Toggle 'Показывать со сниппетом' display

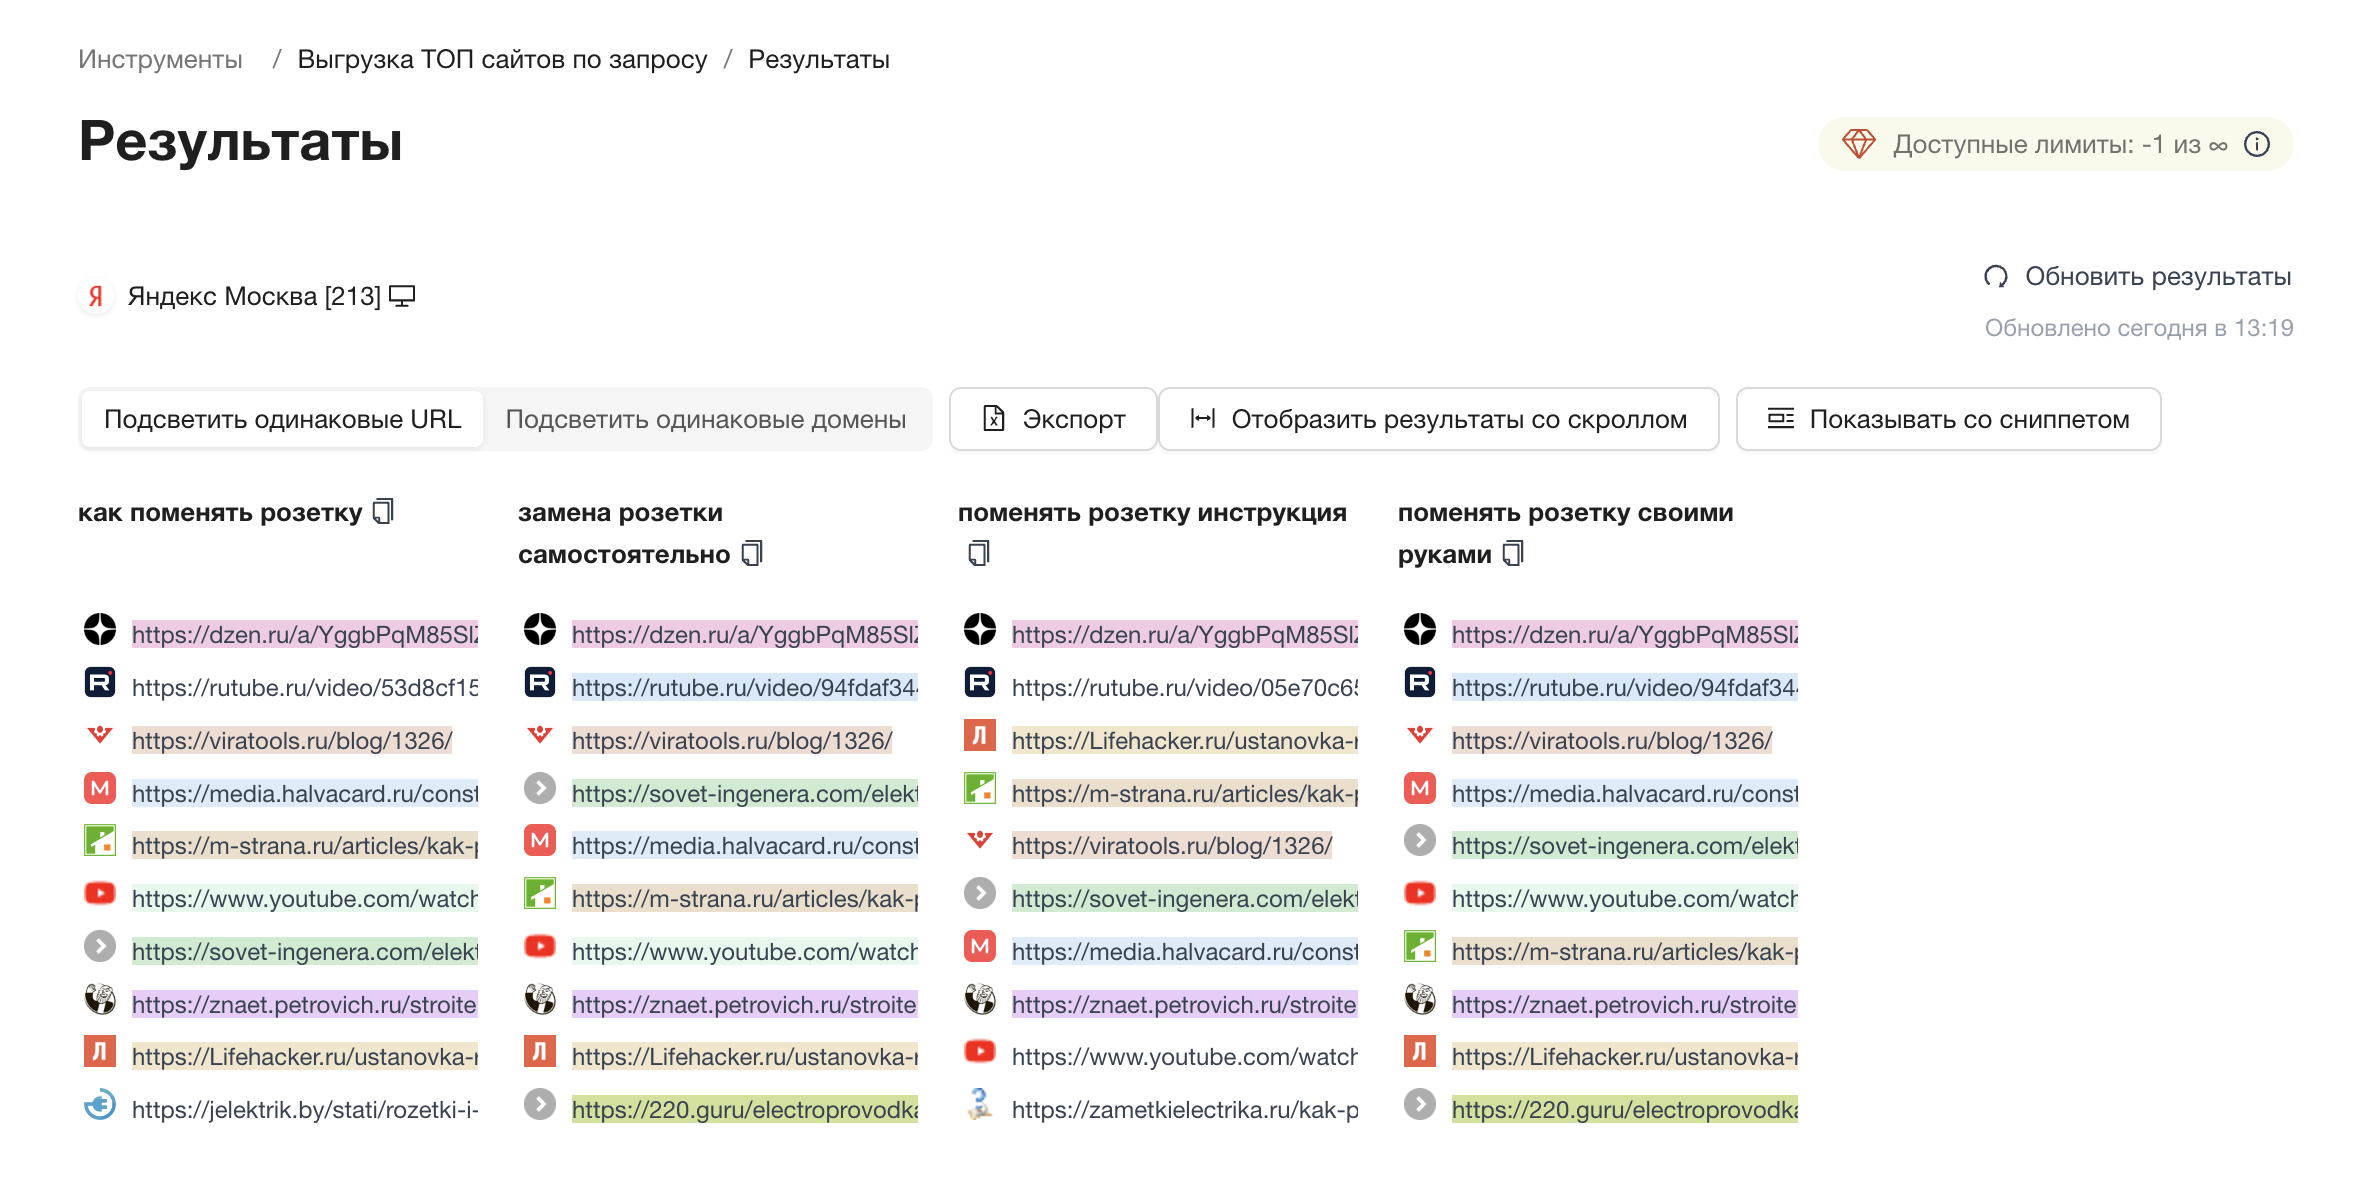click(x=1948, y=419)
